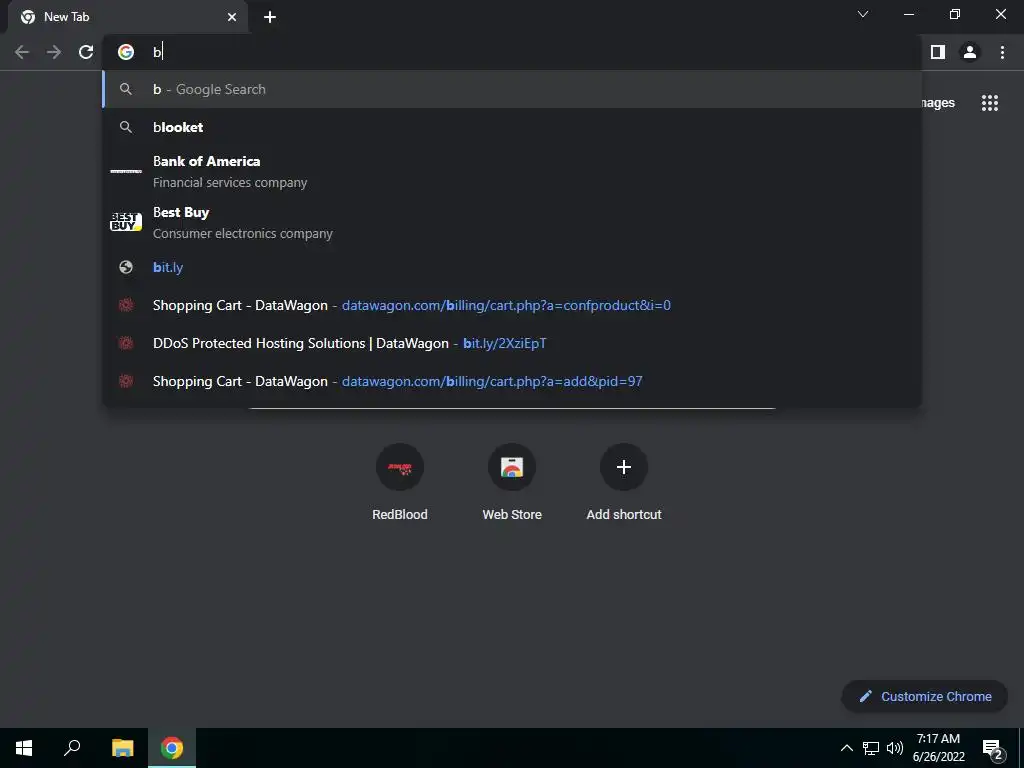Click magnifier icon beside blooket
The height and width of the screenshot is (768, 1024).
pos(125,127)
